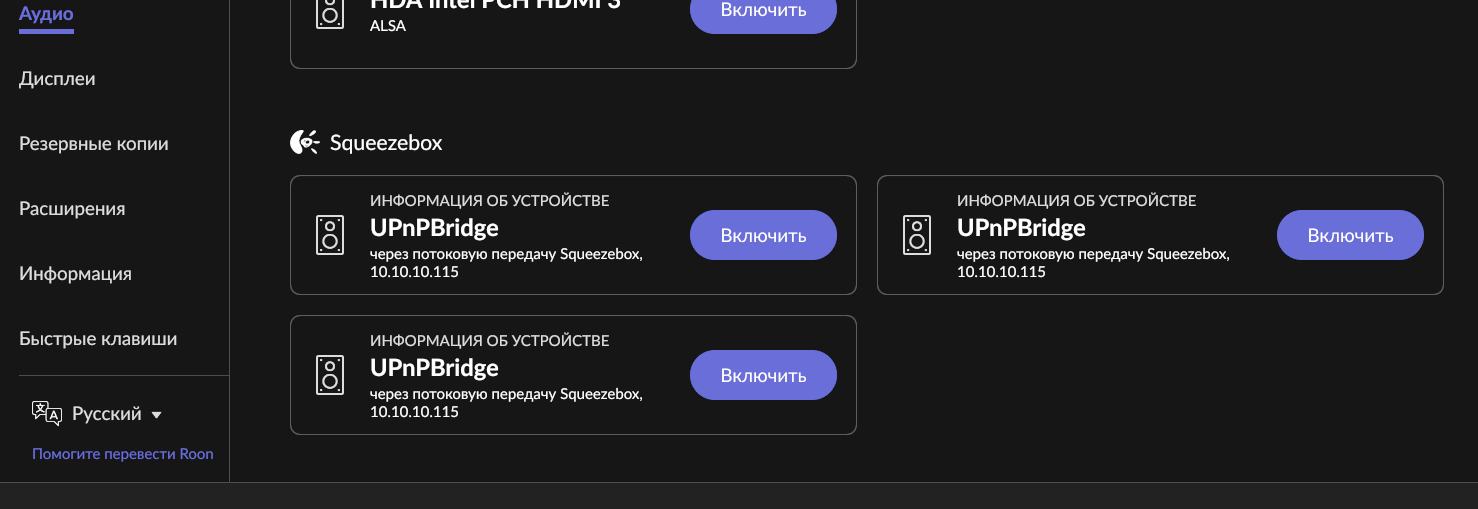Enable the HDA Intel PCH HDMI 3 device
Screen dimensions: 1478x509
click(x=763, y=12)
